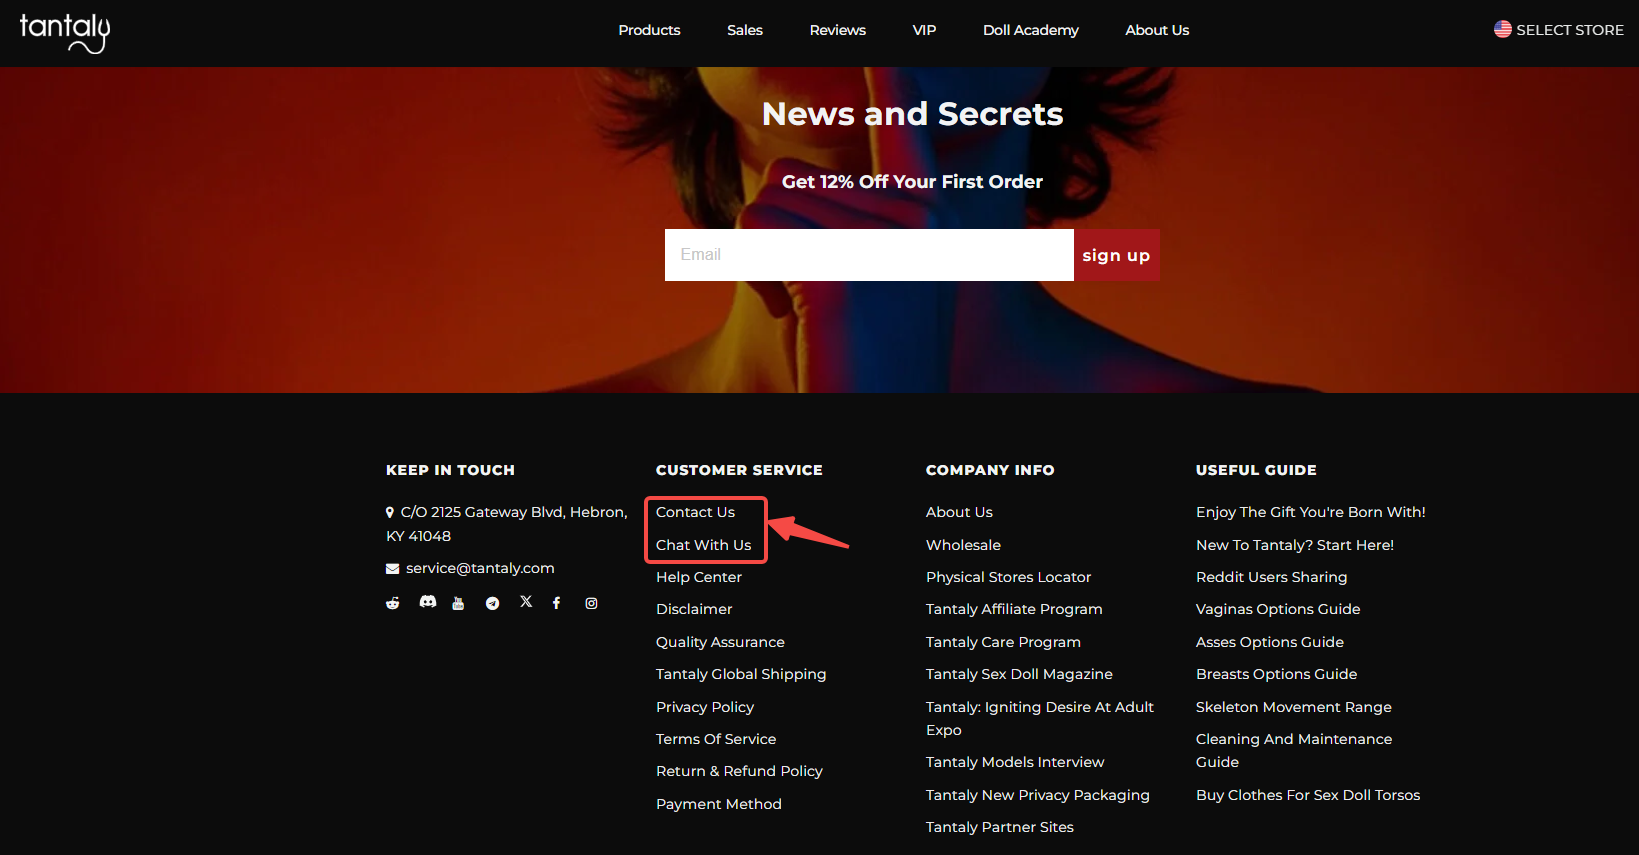Open About Us in top navigation

pos(1157,30)
